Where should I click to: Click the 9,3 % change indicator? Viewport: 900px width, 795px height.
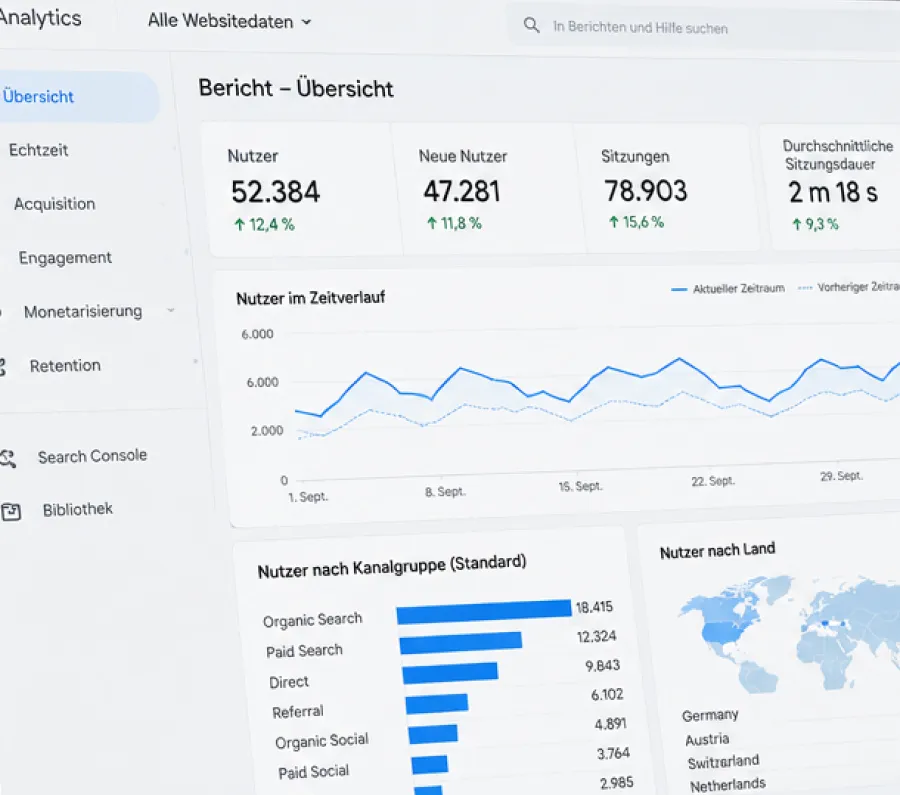[x=815, y=224]
